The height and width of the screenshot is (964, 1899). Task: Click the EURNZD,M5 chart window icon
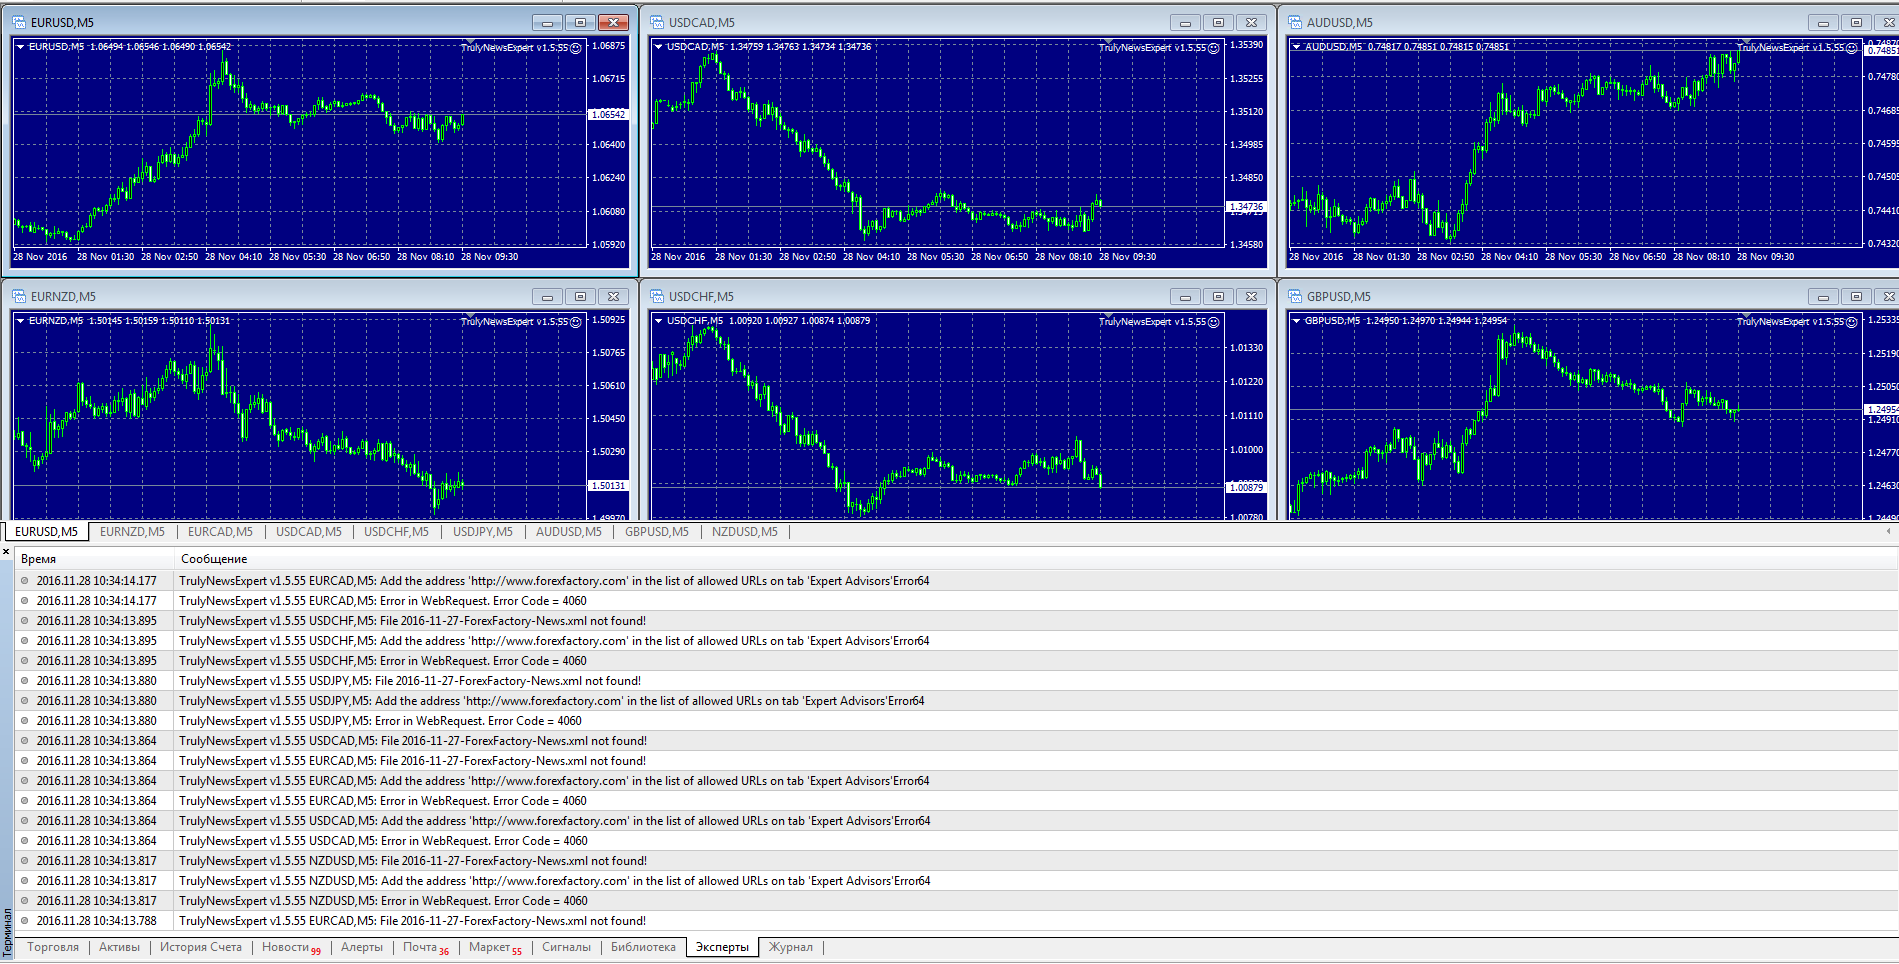click(x=19, y=296)
